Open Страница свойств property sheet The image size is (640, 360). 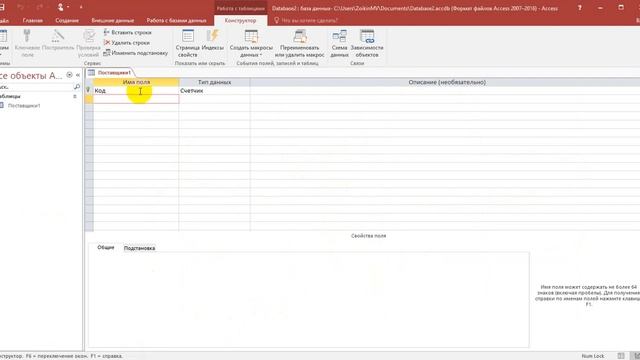click(188, 43)
